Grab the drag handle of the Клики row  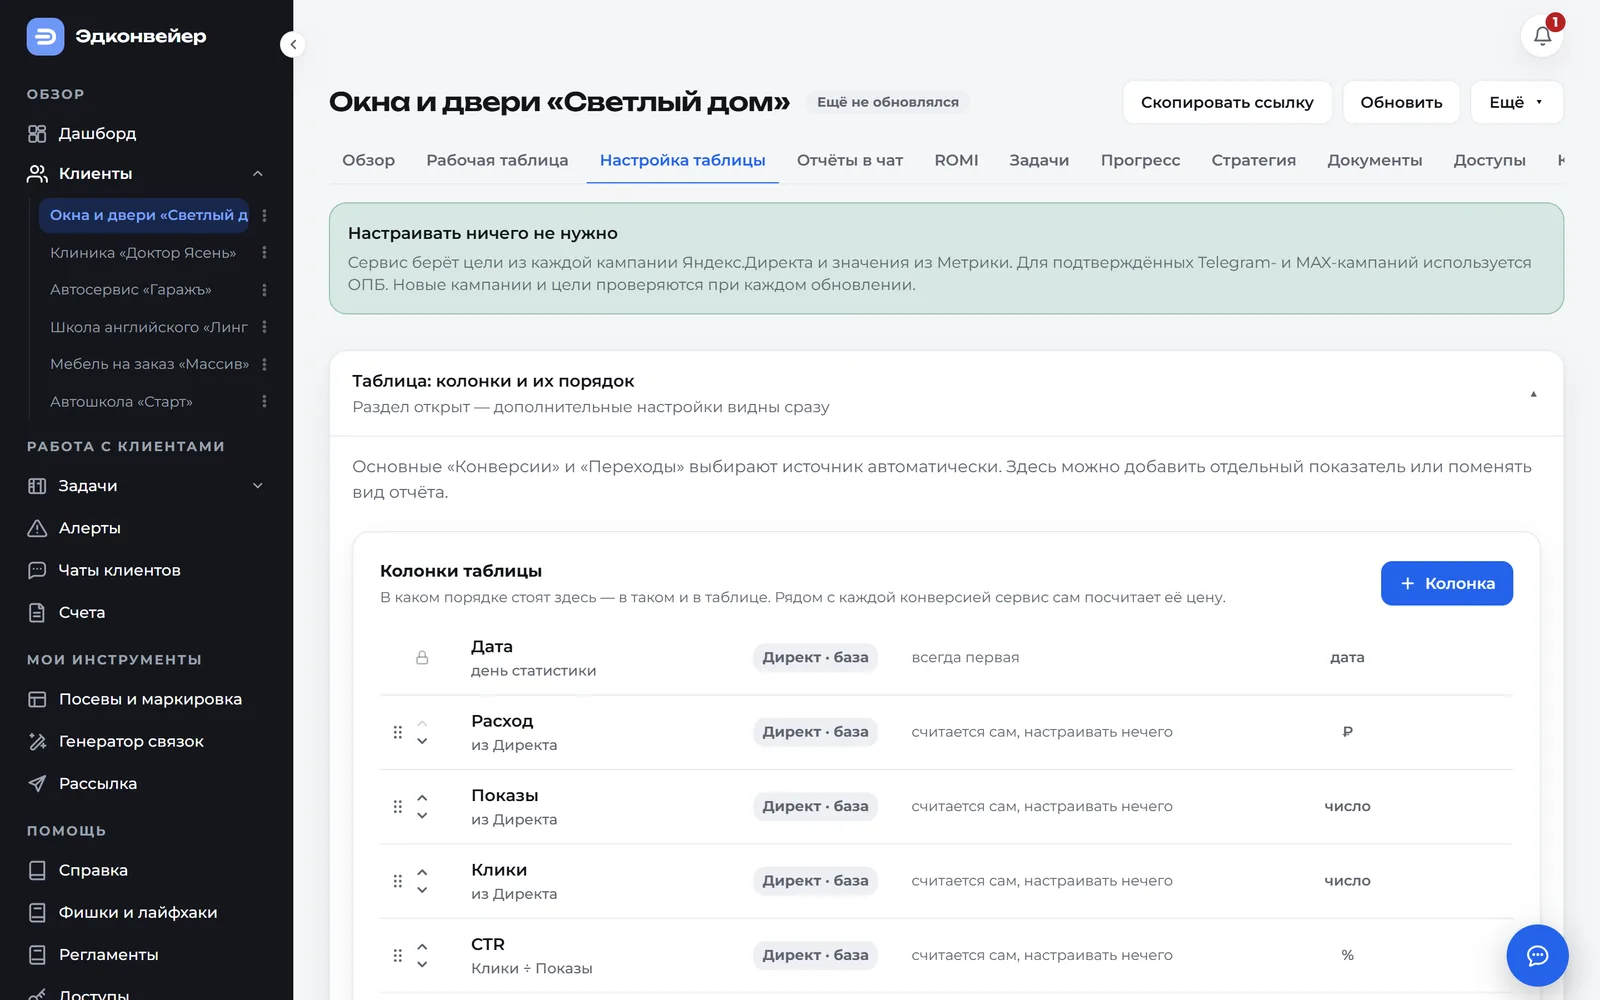click(397, 881)
